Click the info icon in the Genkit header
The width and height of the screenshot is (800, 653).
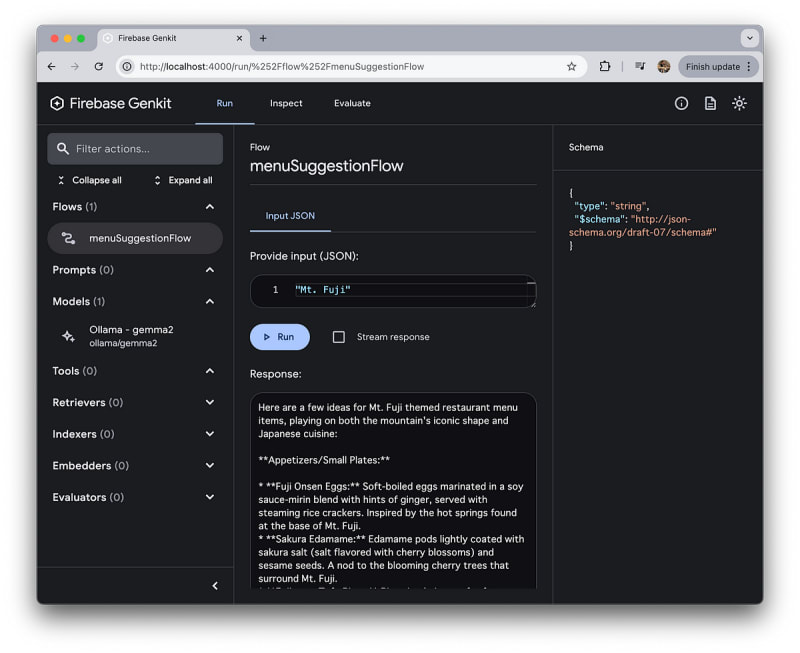pyautogui.click(x=681, y=103)
